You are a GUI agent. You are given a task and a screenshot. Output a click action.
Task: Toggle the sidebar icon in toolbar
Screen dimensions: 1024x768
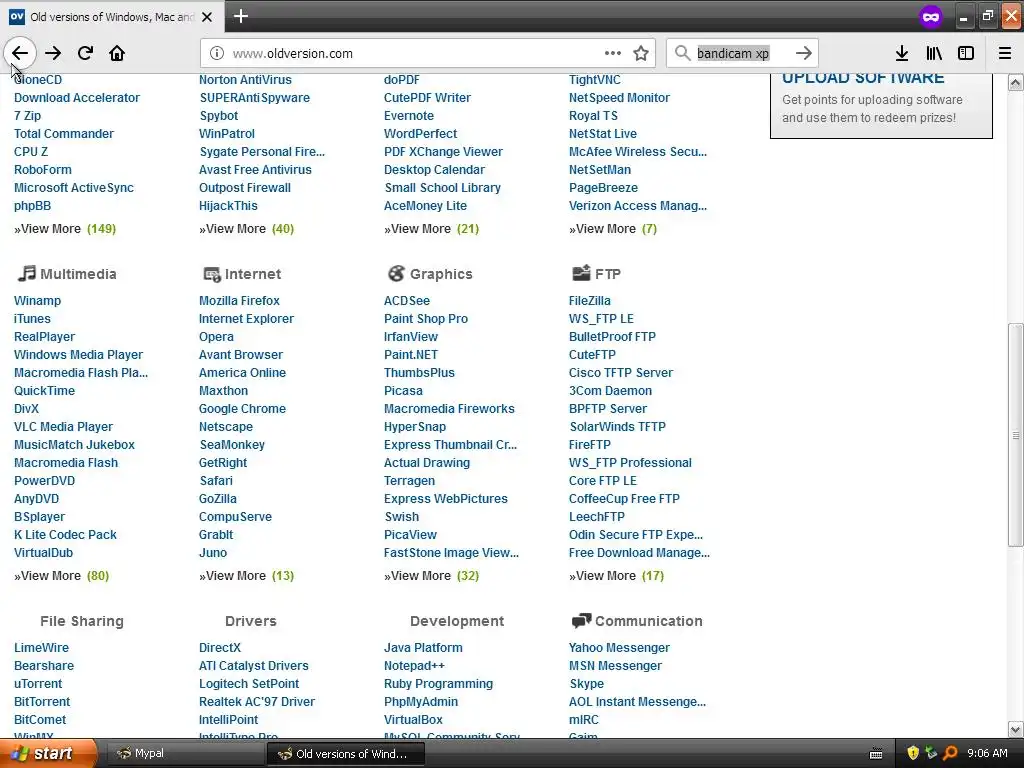pos(966,53)
